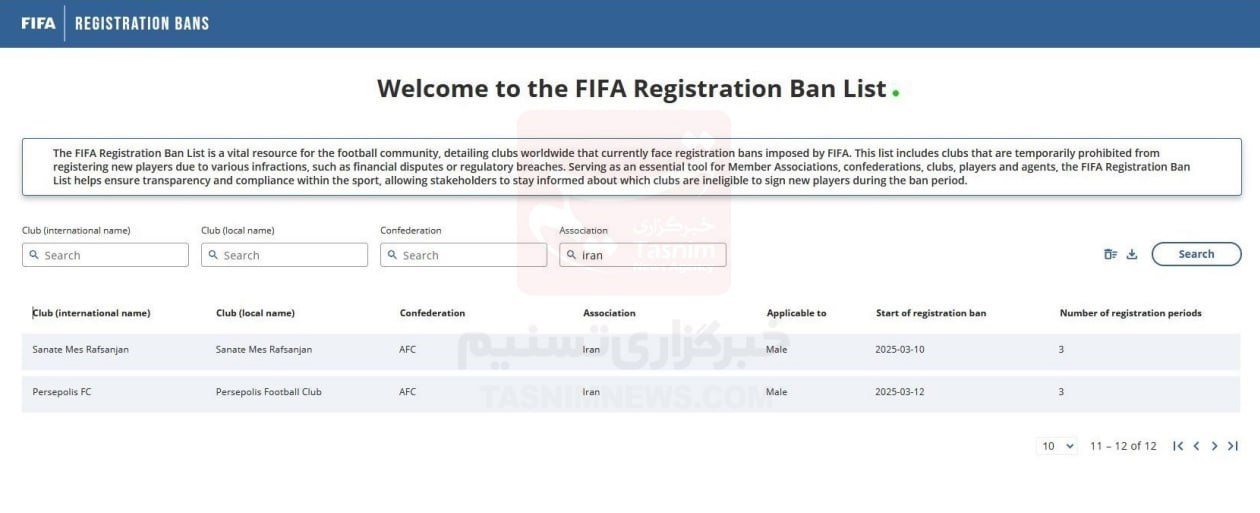Screen dimensions: 1260x513
Task: Select the Persepolis FC row
Action: pyautogui.click(x=630, y=392)
